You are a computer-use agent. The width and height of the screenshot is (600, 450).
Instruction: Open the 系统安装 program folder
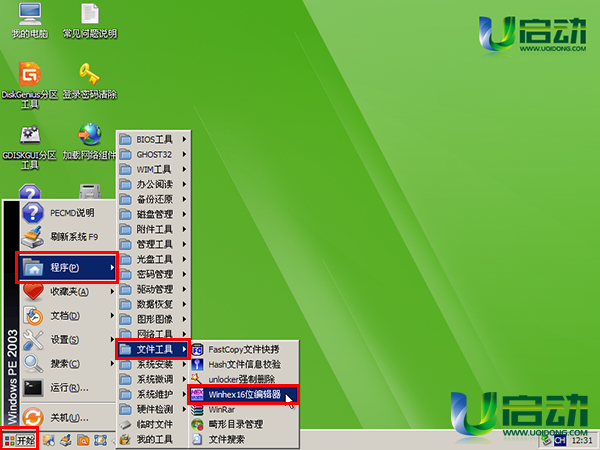pyautogui.click(x=153, y=364)
